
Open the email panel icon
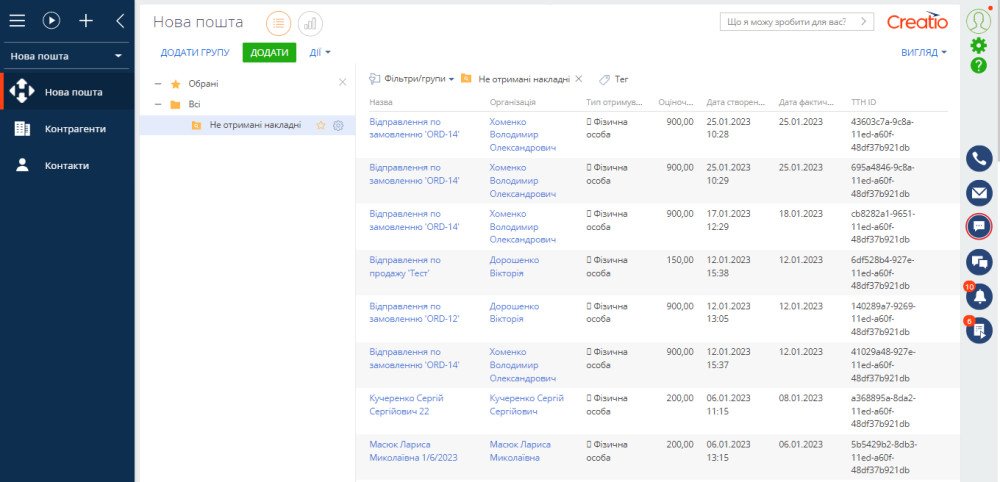point(979,193)
